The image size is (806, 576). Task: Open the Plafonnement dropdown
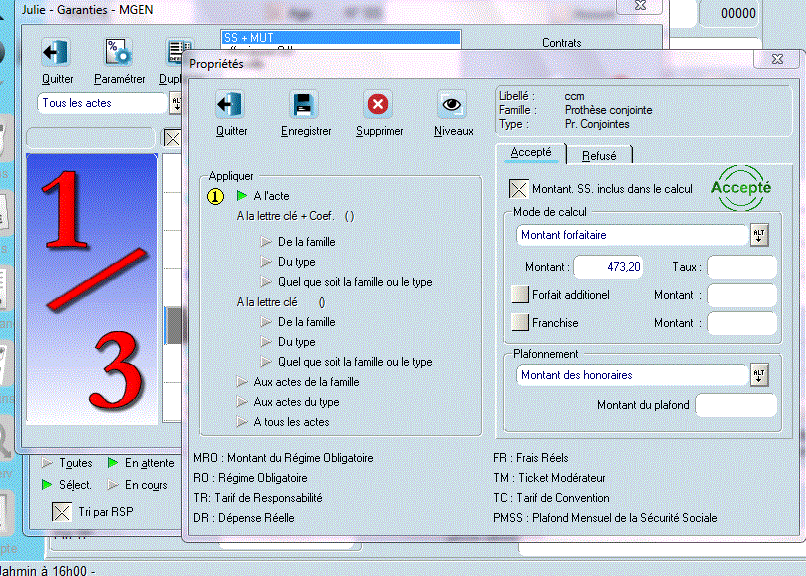(759, 375)
